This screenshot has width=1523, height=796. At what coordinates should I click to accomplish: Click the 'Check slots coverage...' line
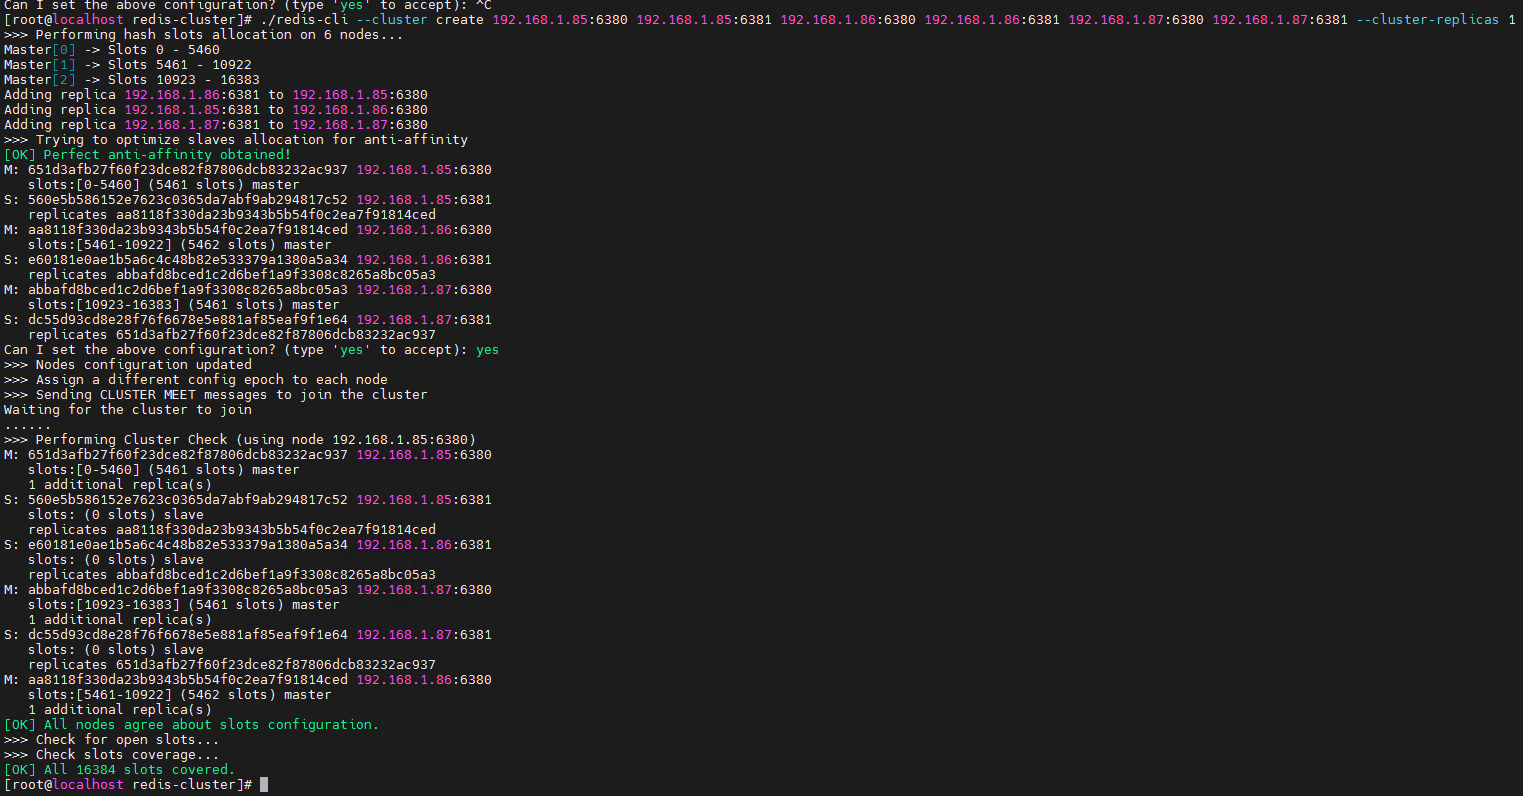114,755
